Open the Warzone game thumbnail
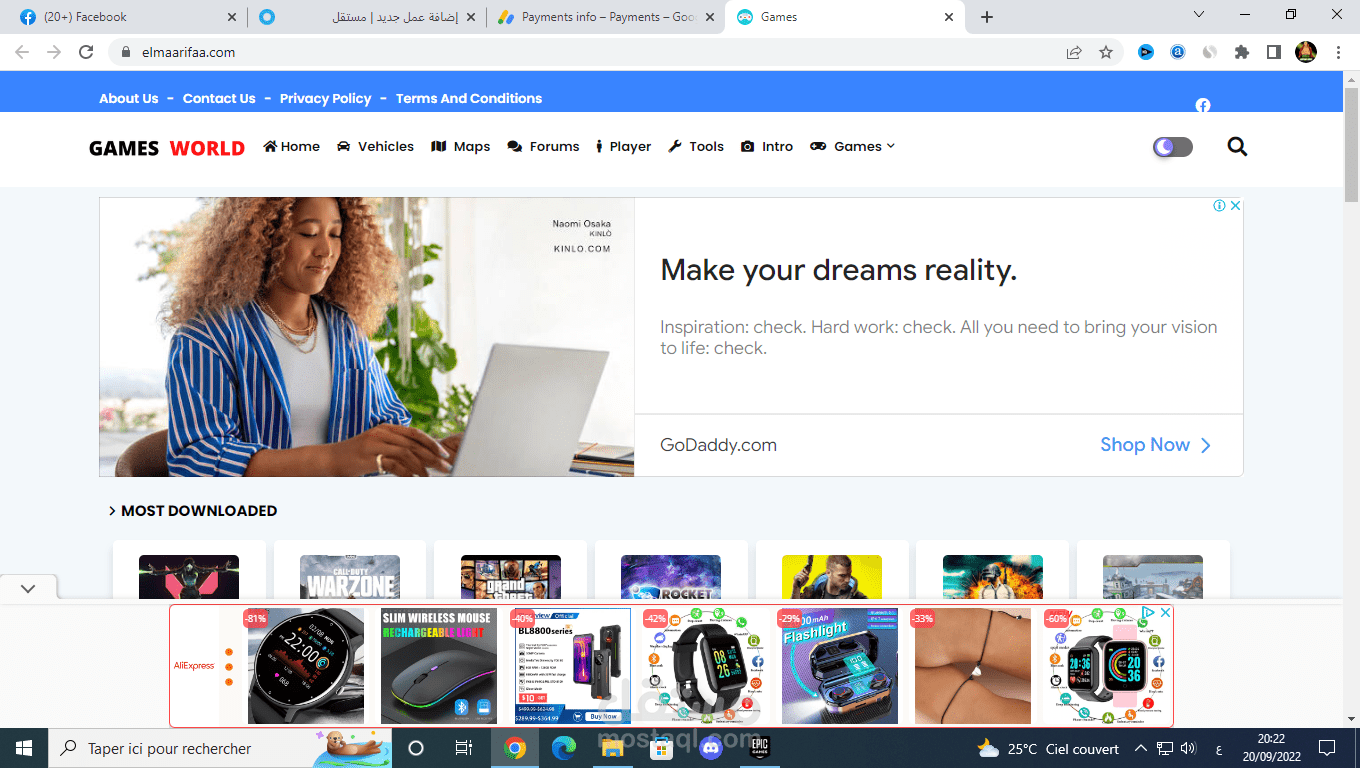The width and height of the screenshot is (1360, 768). pos(350,577)
